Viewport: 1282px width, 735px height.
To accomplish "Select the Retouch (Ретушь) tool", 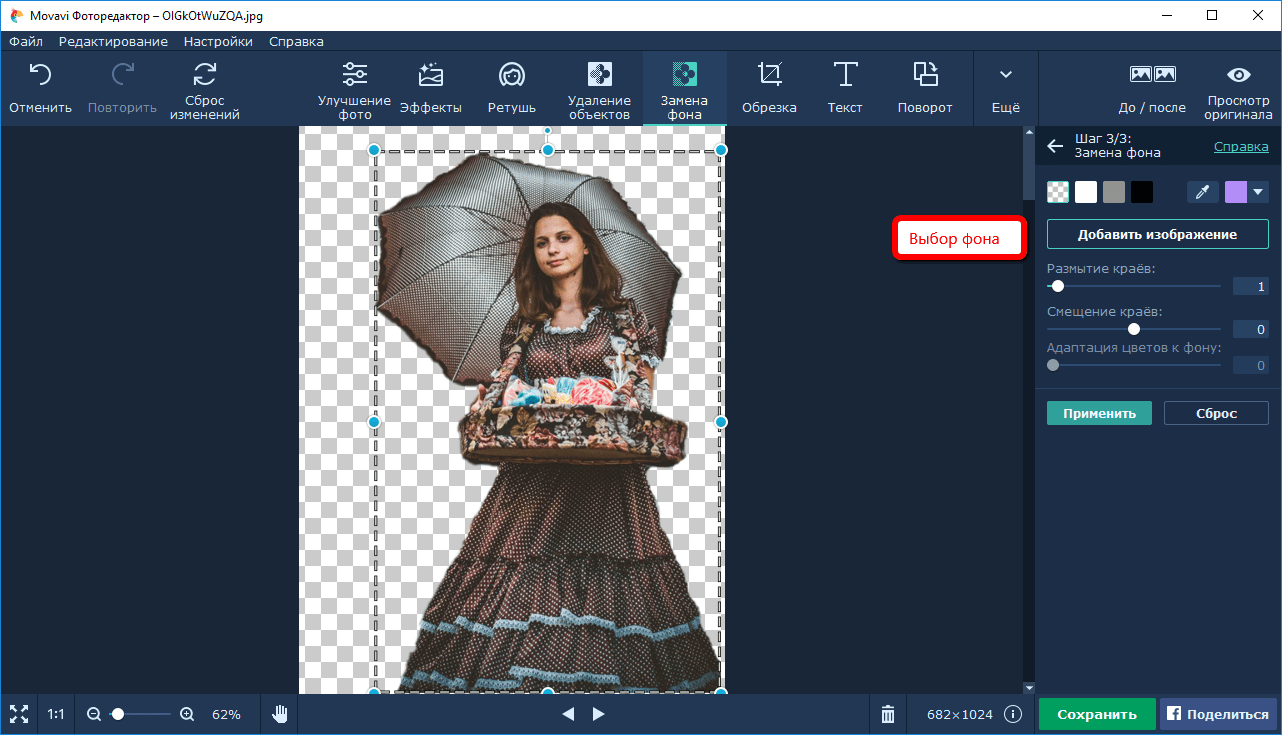I will click(x=512, y=75).
